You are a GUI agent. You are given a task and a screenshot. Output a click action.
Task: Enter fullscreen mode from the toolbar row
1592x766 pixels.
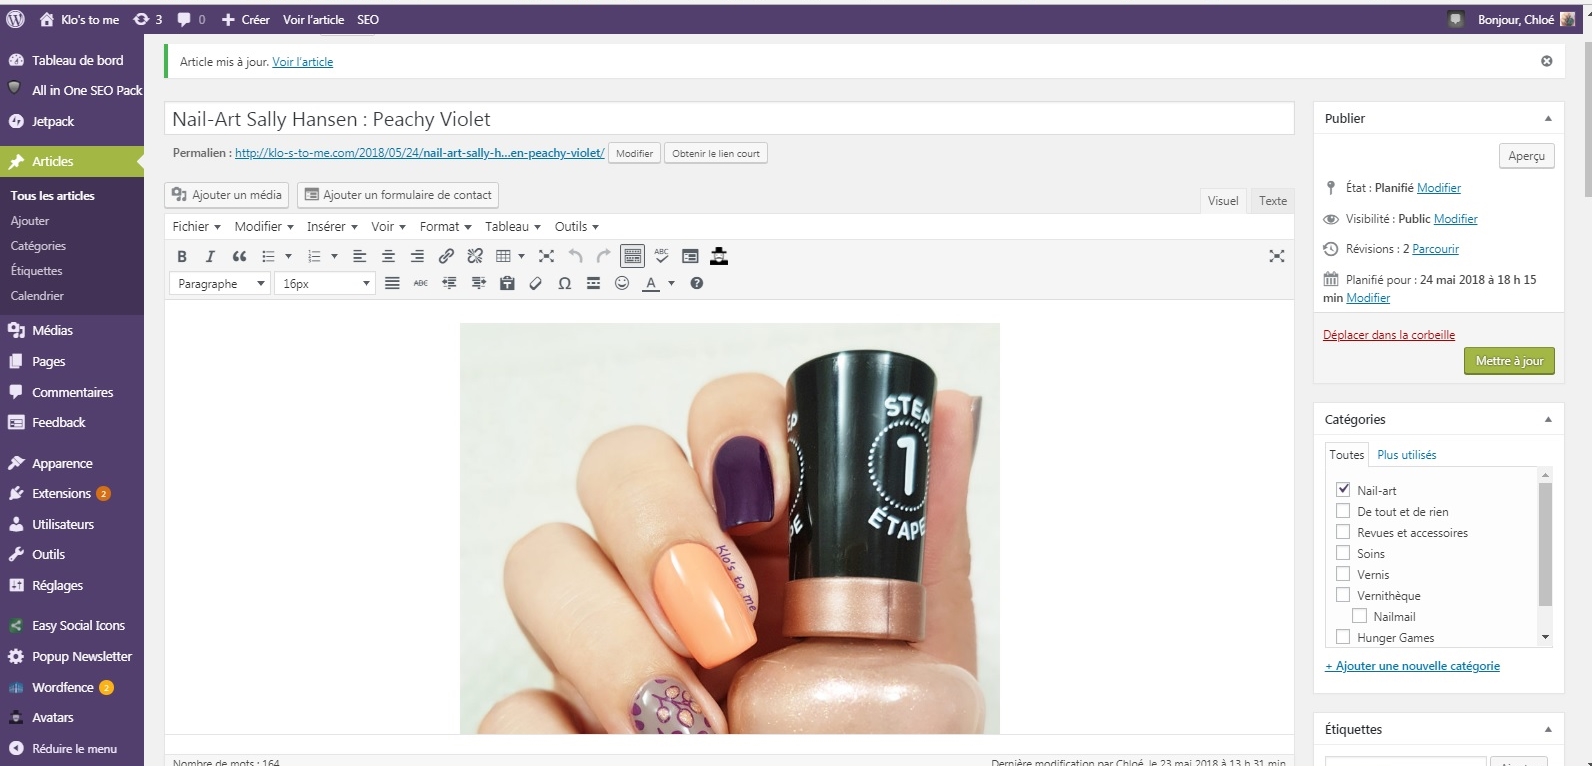tap(546, 257)
